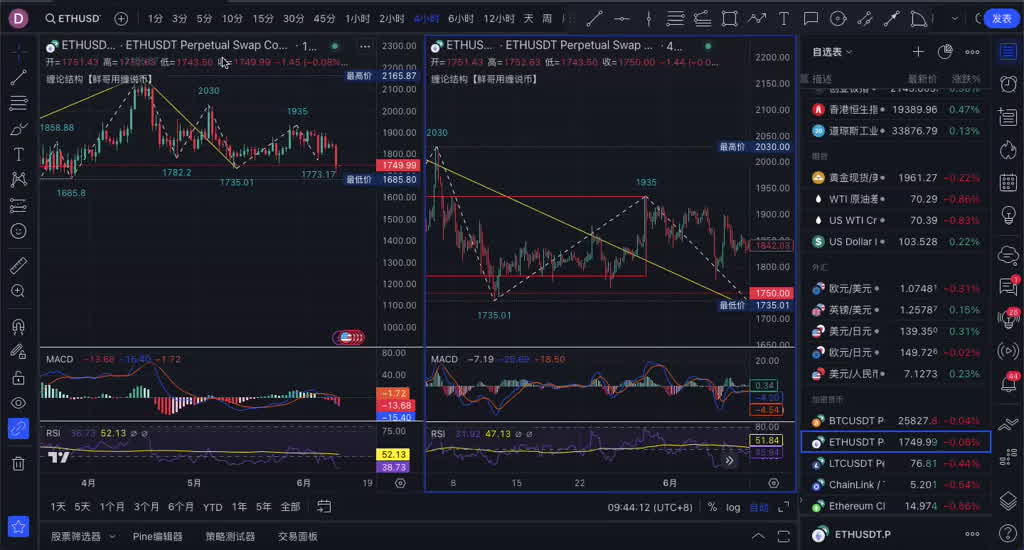
Task: Open the emoji sticker tool
Action: 18,231
